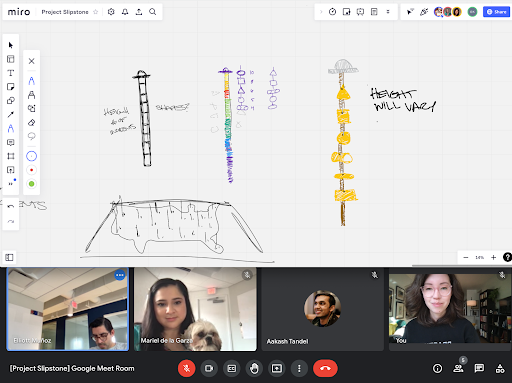Select the cursor arrow tool in Miro toolbar
Screen dimensions: 512x383
point(11,45)
